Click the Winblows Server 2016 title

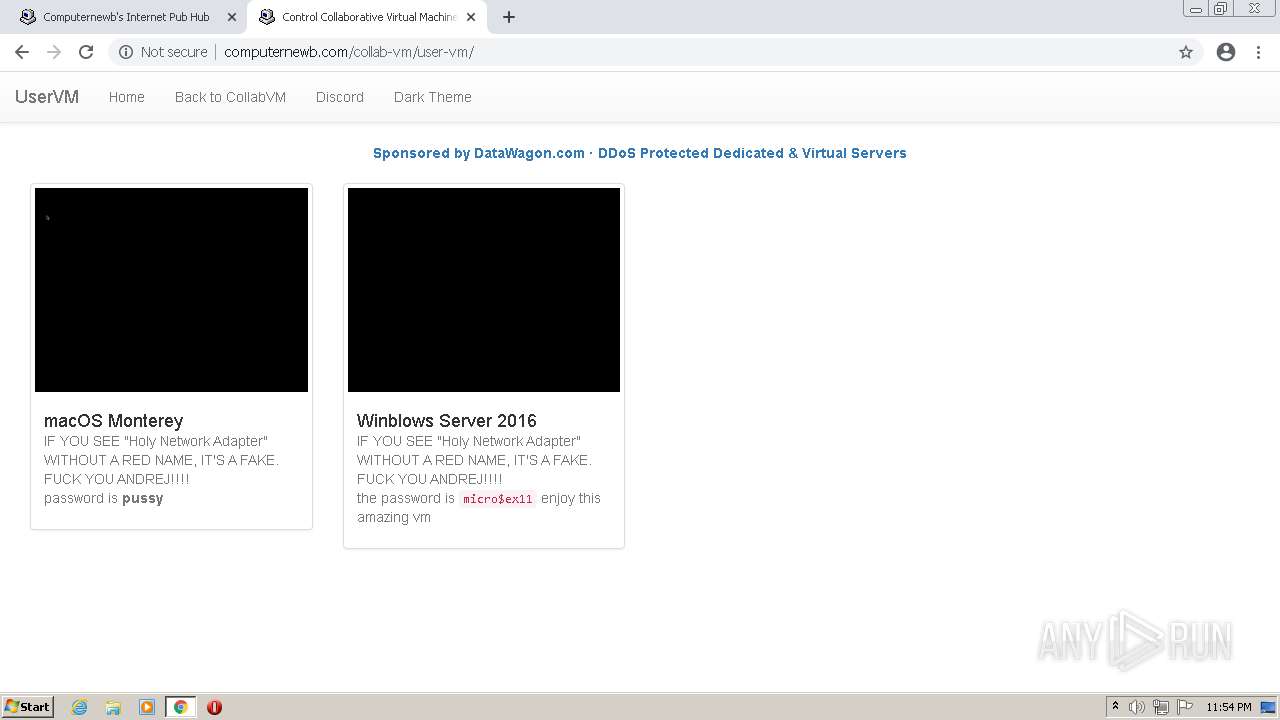tap(447, 421)
